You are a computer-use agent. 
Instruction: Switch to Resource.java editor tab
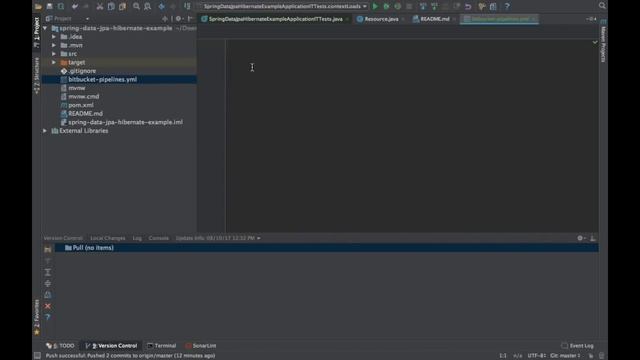pyautogui.click(x=381, y=19)
